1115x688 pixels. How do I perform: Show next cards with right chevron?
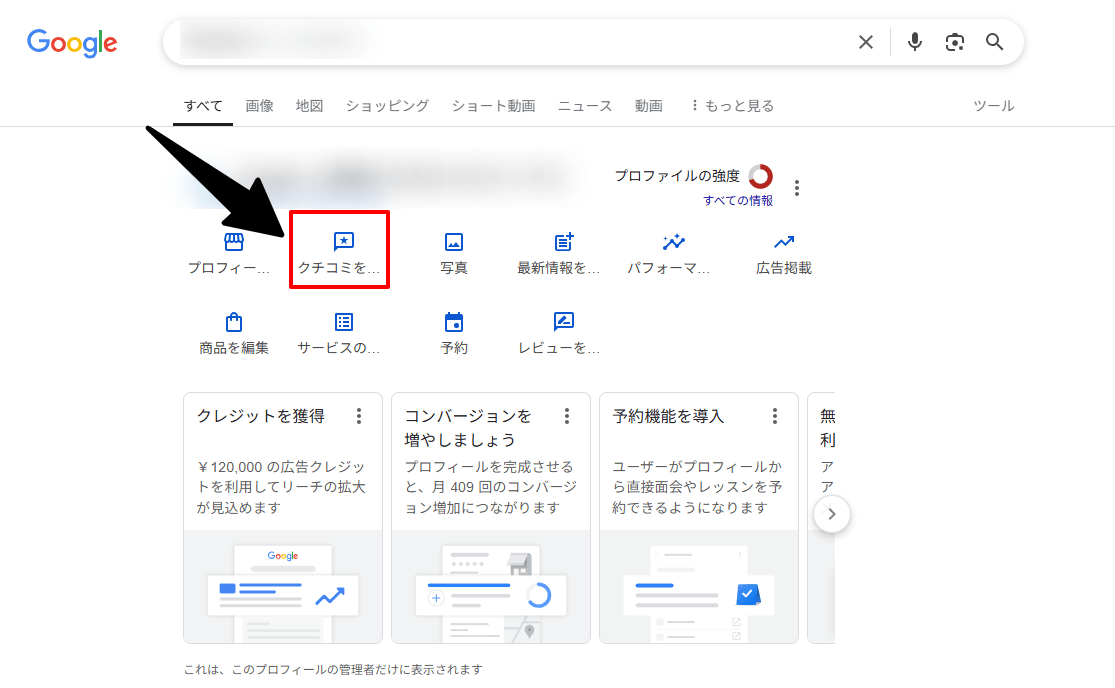(x=831, y=514)
